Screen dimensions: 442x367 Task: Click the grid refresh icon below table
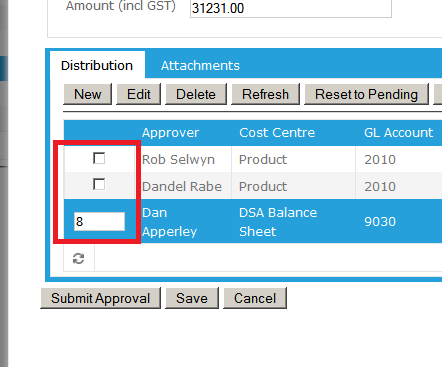pyautogui.click(x=79, y=258)
